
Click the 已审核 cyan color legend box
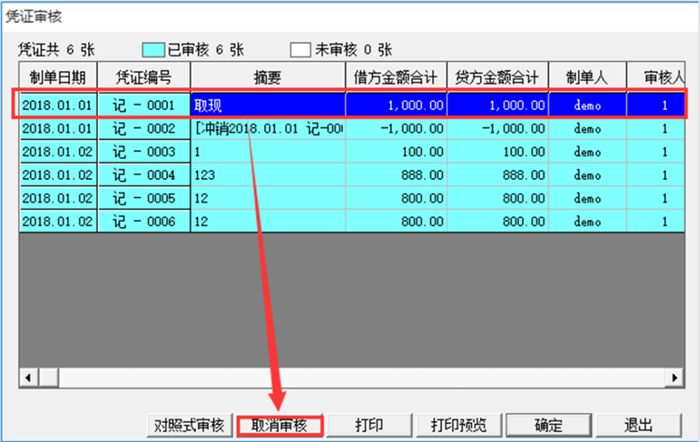click(153, 50)
